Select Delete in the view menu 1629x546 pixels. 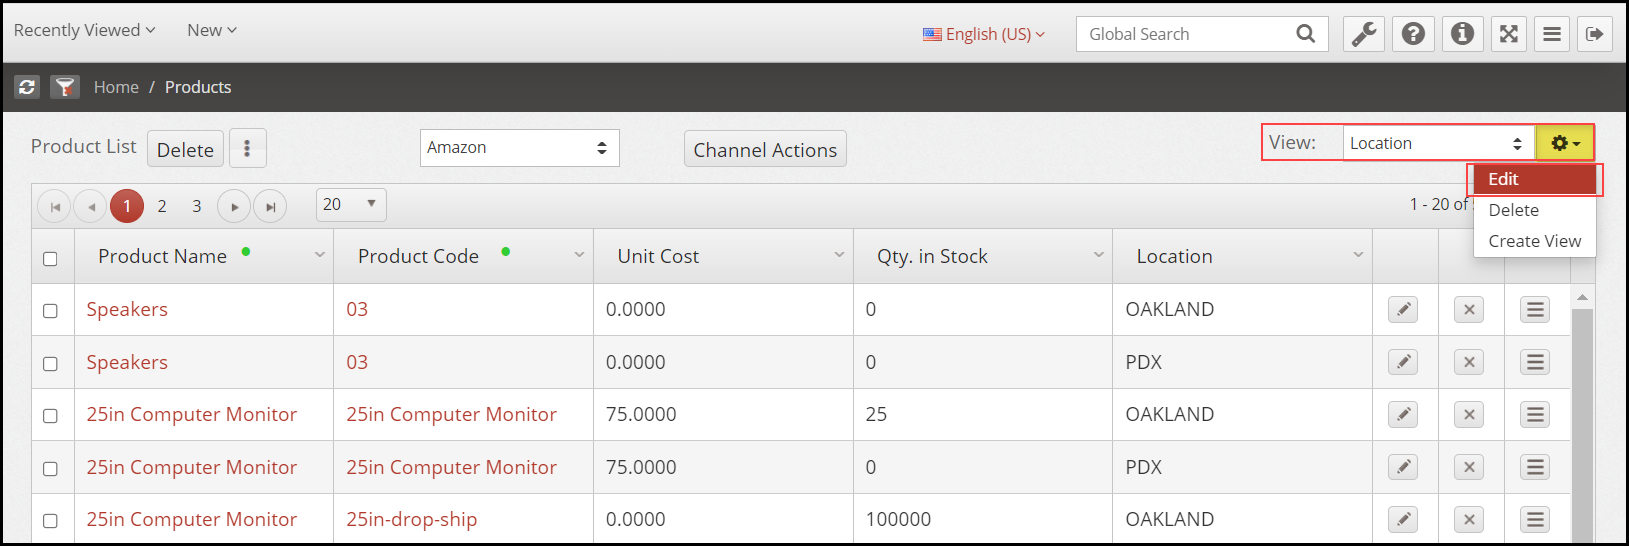coord(1535,210)
